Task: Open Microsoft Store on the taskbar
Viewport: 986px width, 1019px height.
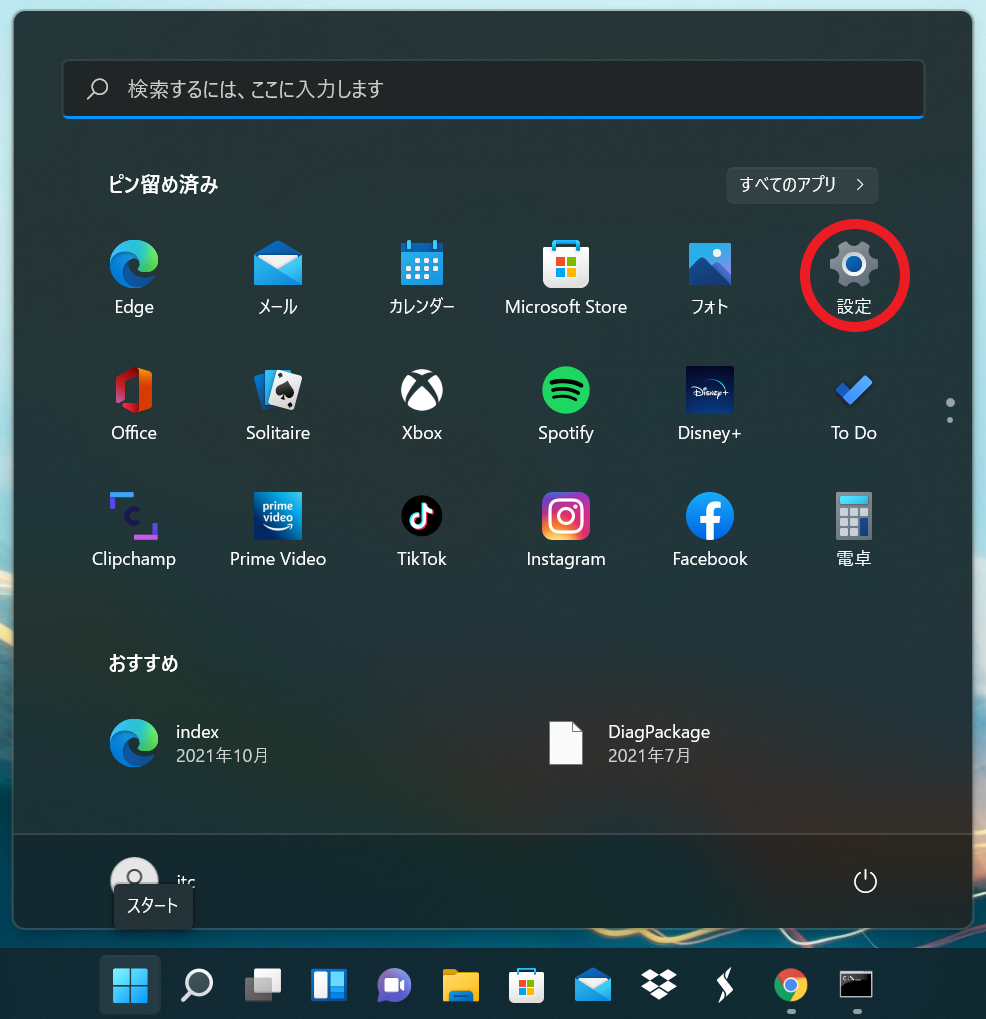Action: click(526, 985)
